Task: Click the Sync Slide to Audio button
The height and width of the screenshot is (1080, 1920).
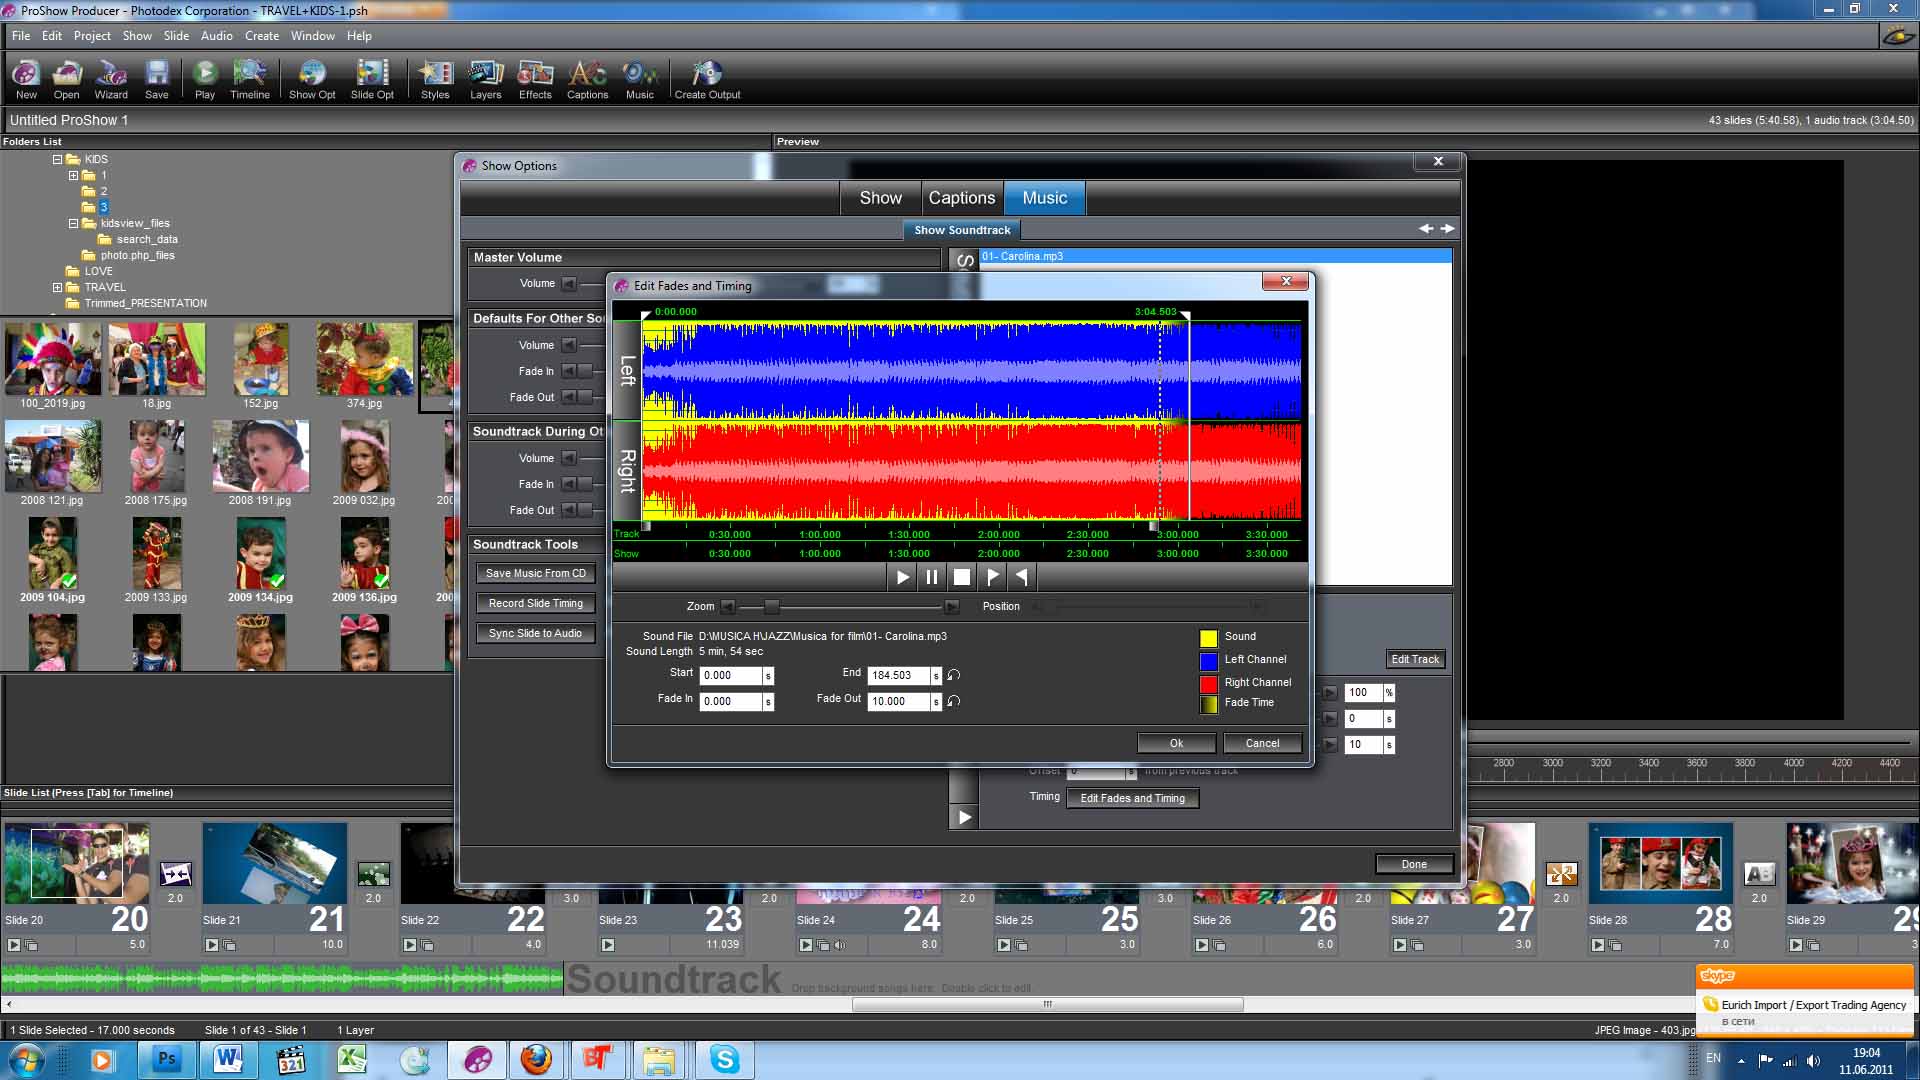Action: (535, 633)
